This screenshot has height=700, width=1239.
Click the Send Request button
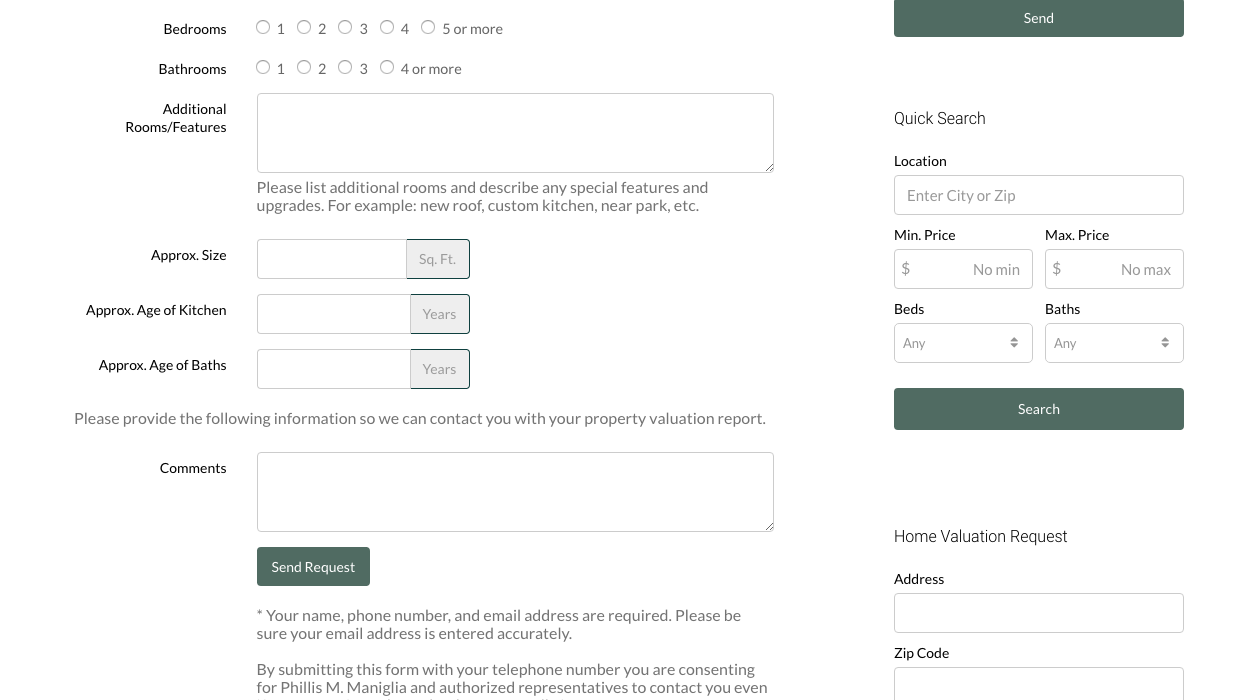tap(313, 567)
